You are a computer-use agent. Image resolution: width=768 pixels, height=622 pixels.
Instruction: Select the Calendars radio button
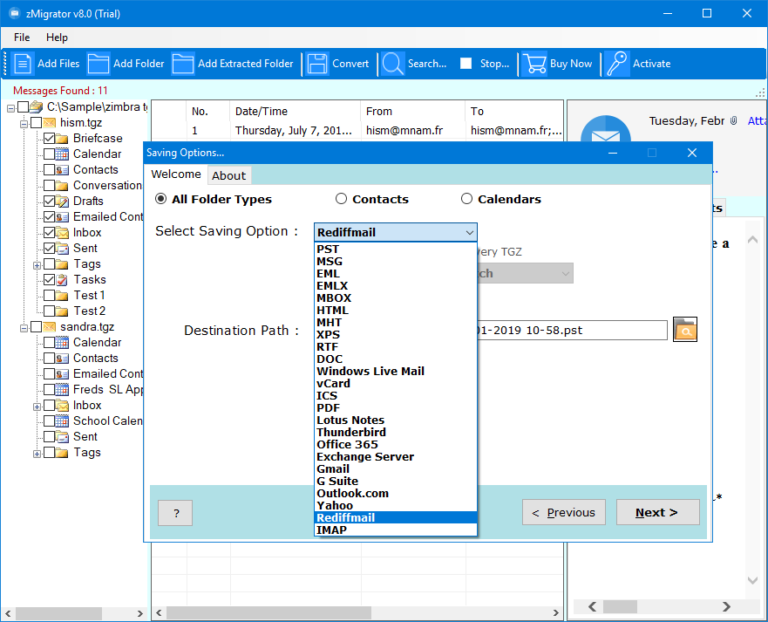click(466, 198)
